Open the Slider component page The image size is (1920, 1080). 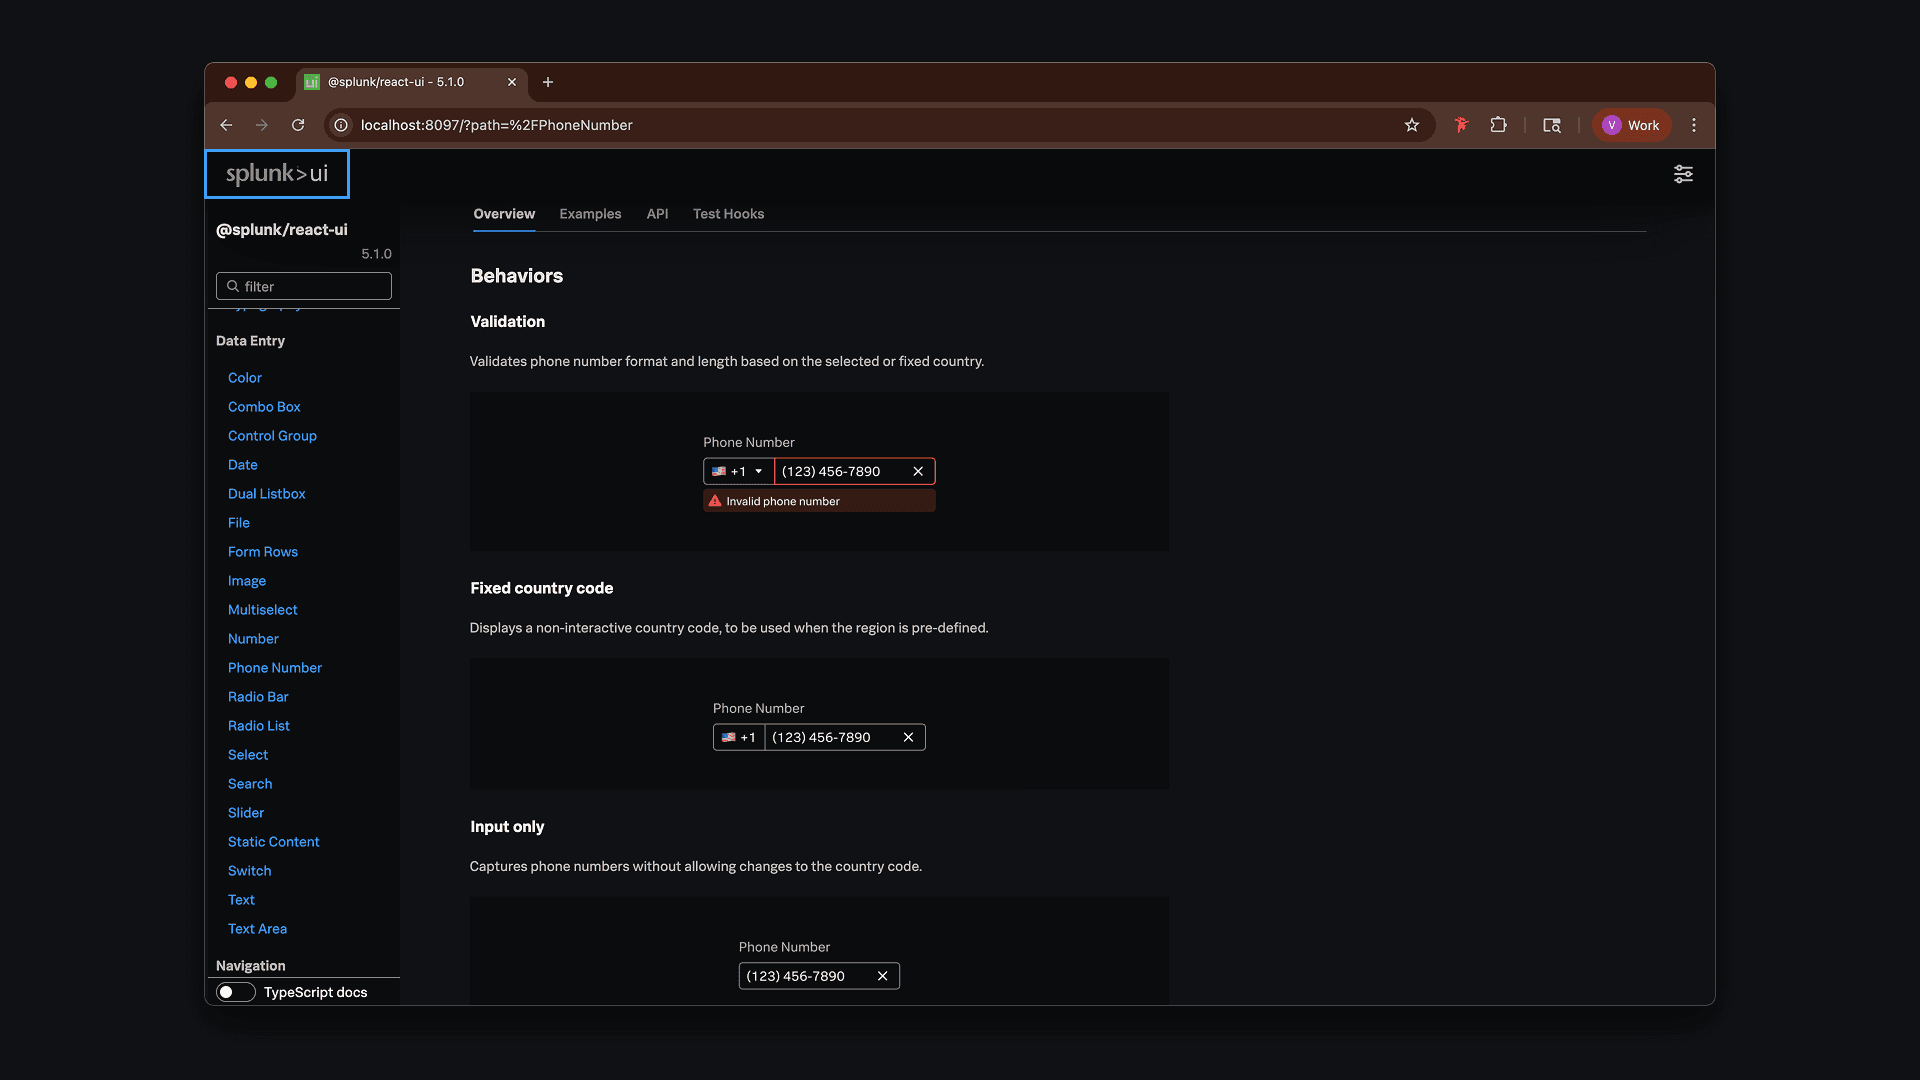point(246,813)
